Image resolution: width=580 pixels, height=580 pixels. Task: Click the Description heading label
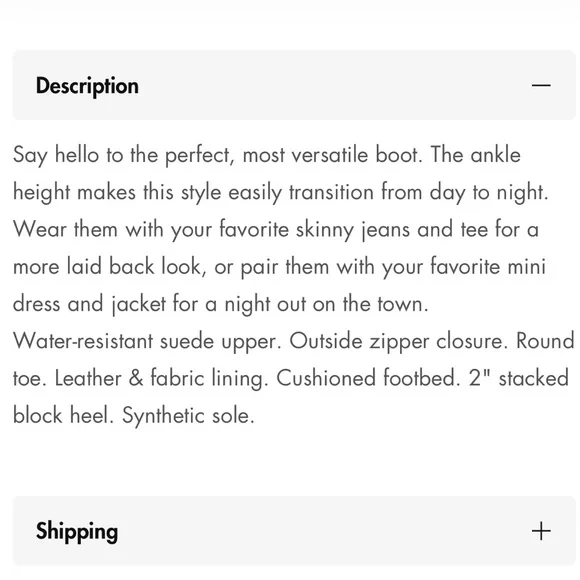(87, 86)
